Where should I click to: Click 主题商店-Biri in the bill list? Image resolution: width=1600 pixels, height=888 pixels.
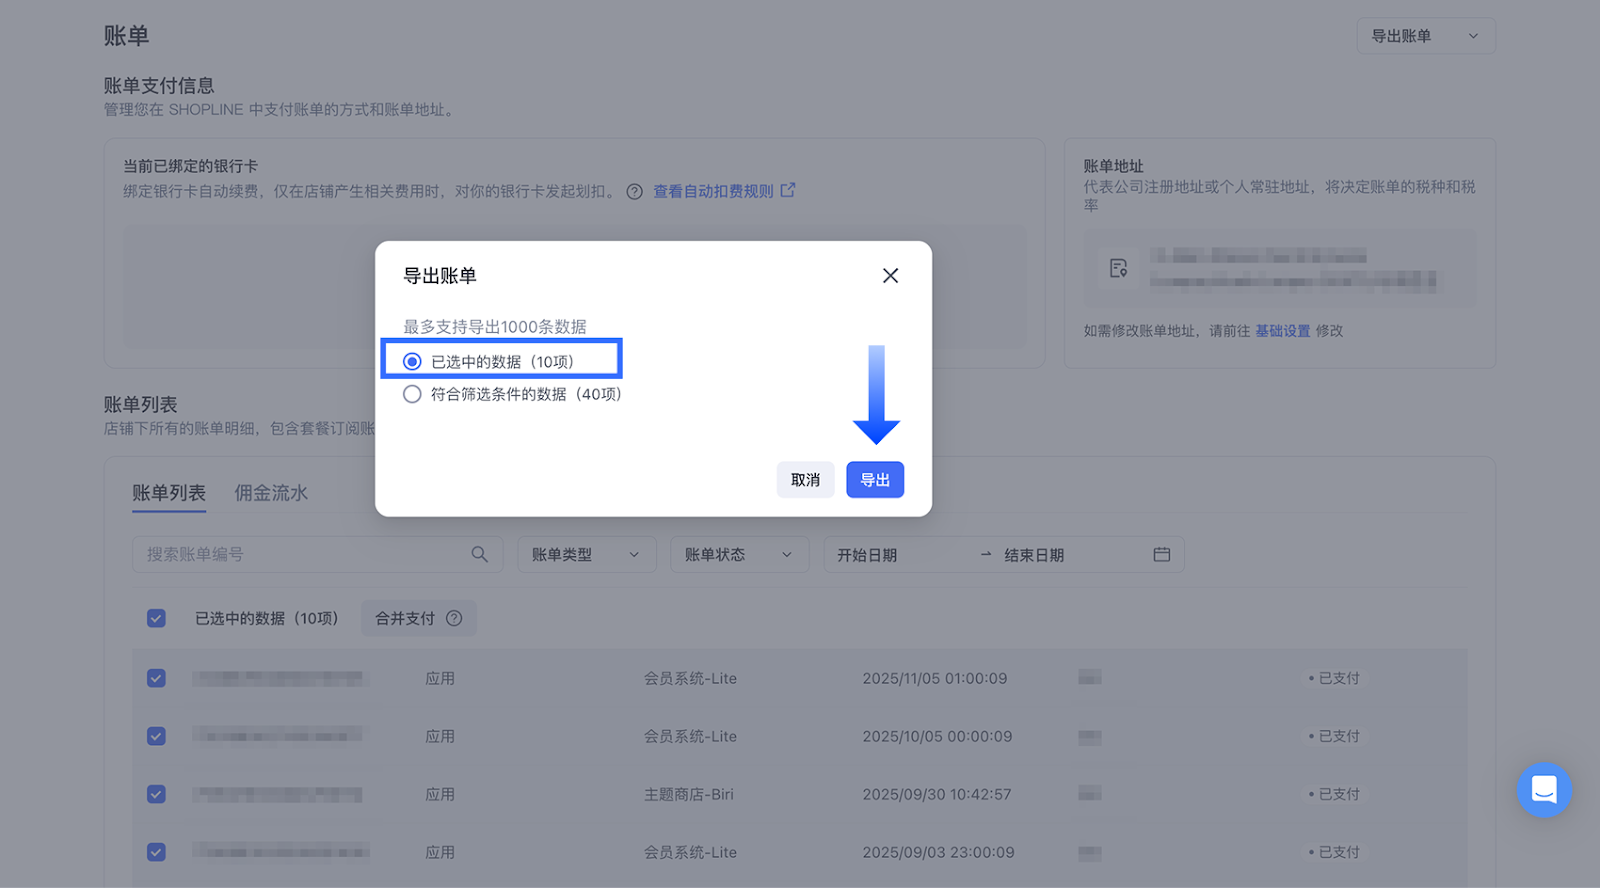pyautogui.click(x=689, y=794)
